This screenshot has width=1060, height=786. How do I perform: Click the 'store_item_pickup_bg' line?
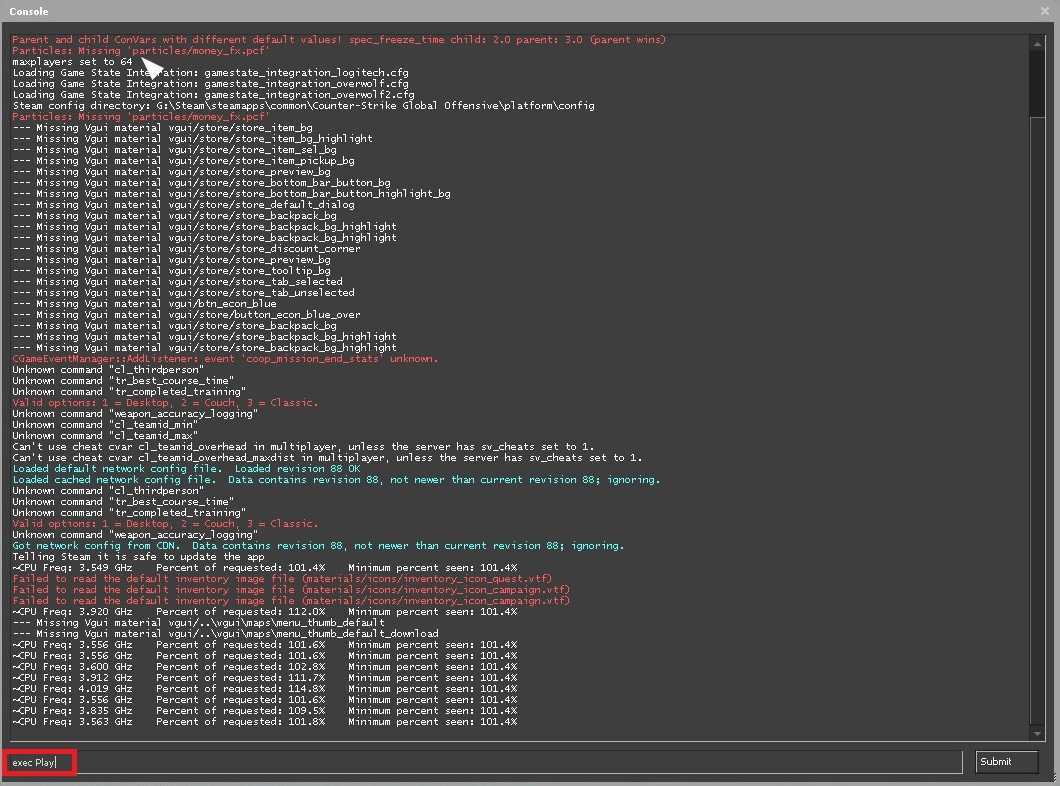point(183,161)
